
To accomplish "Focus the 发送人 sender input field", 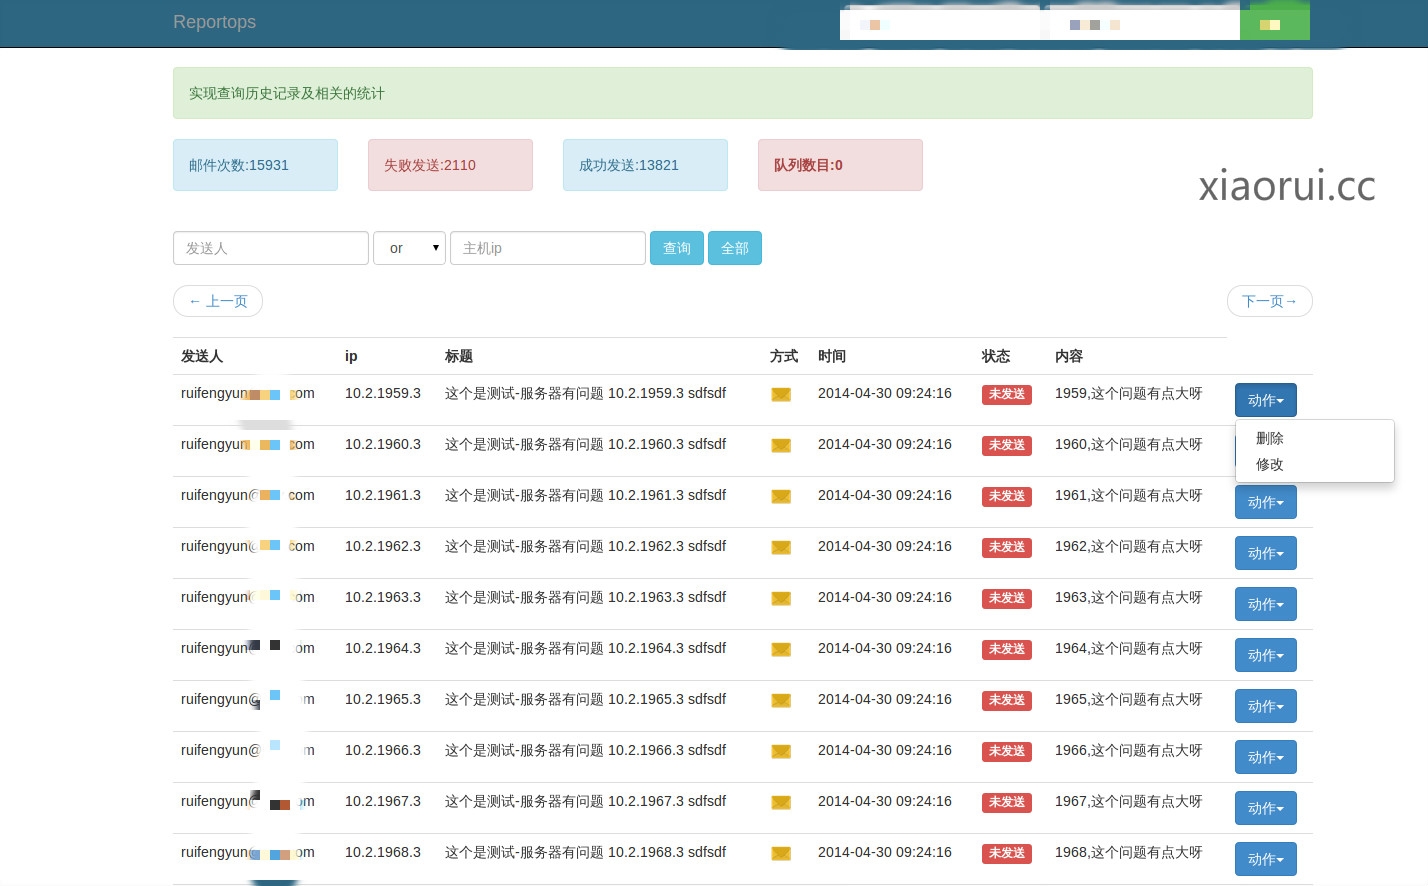I will (x=271, y=248).
